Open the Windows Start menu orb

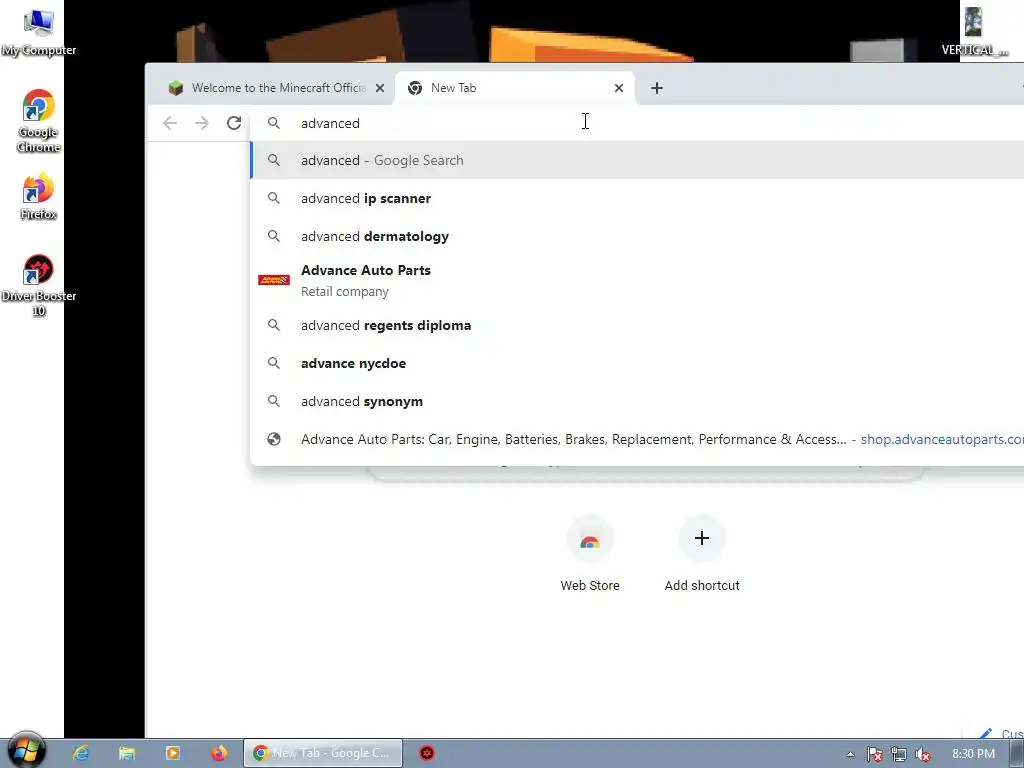[25, 752]
